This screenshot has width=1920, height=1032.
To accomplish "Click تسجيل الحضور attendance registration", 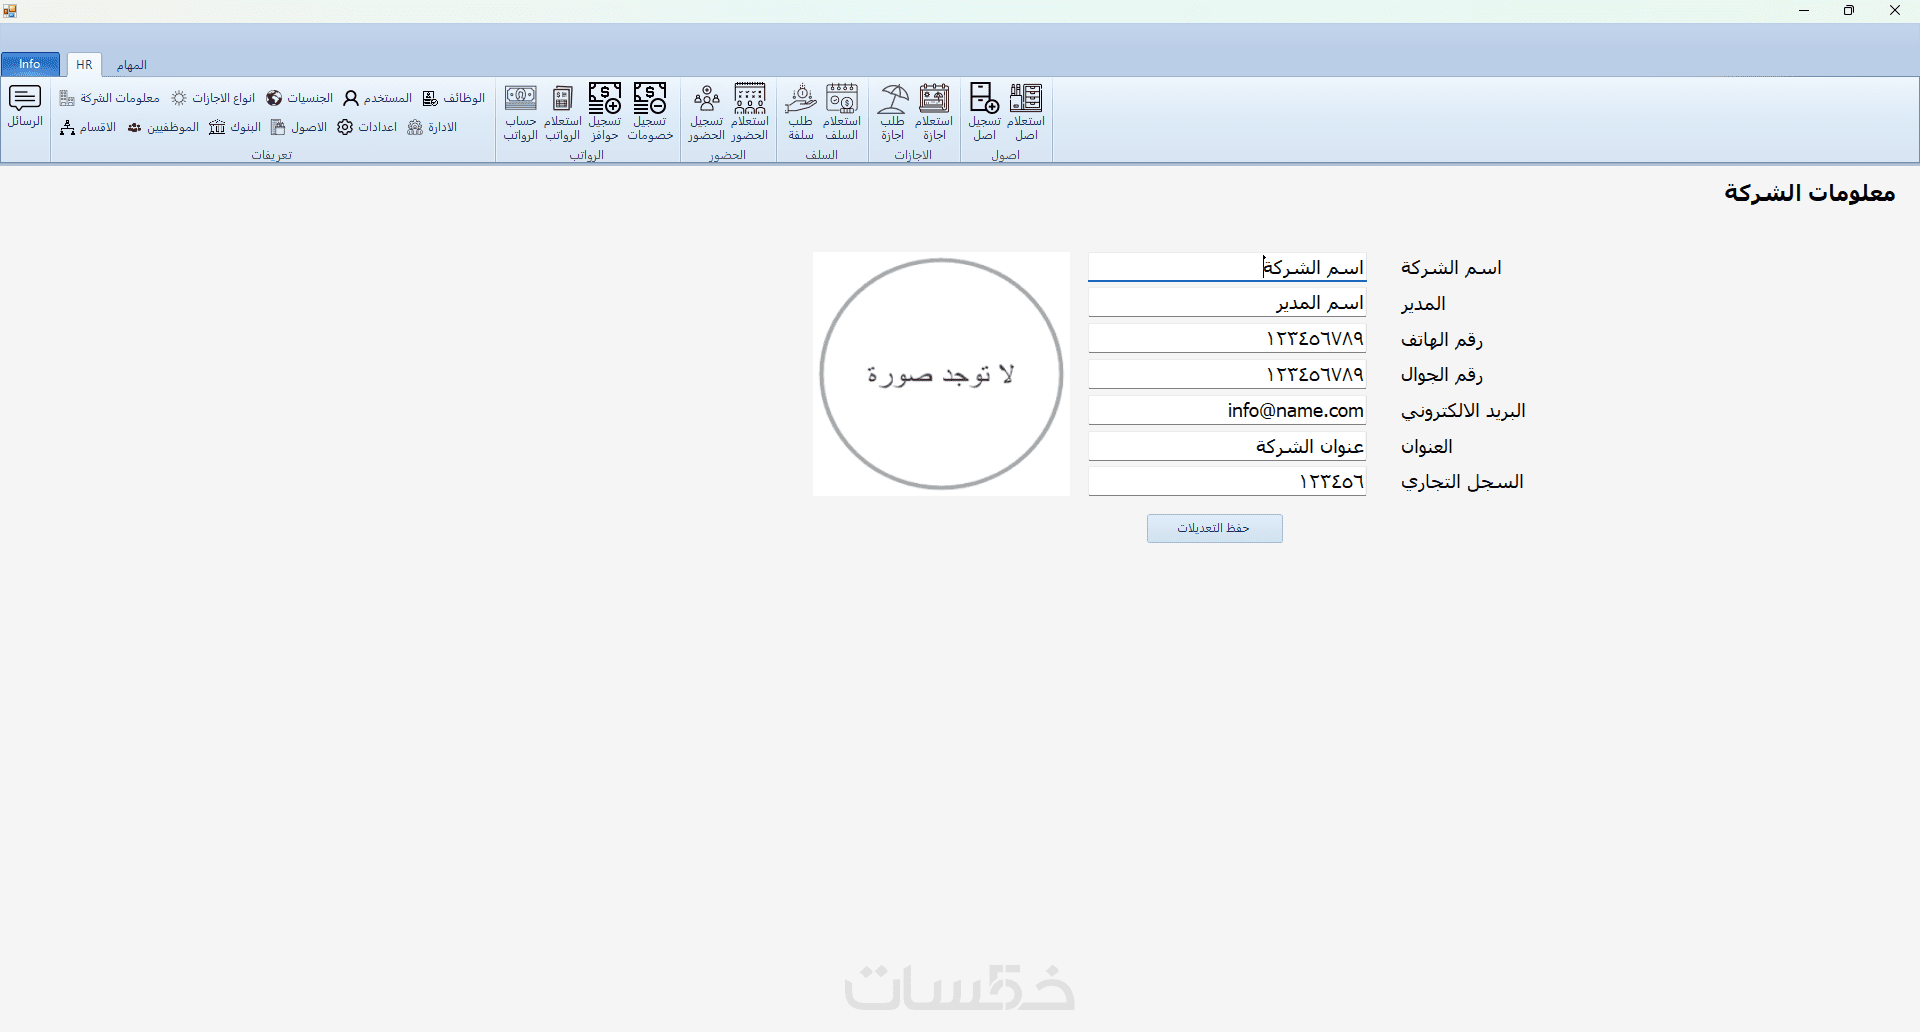I will click(707, 112).
